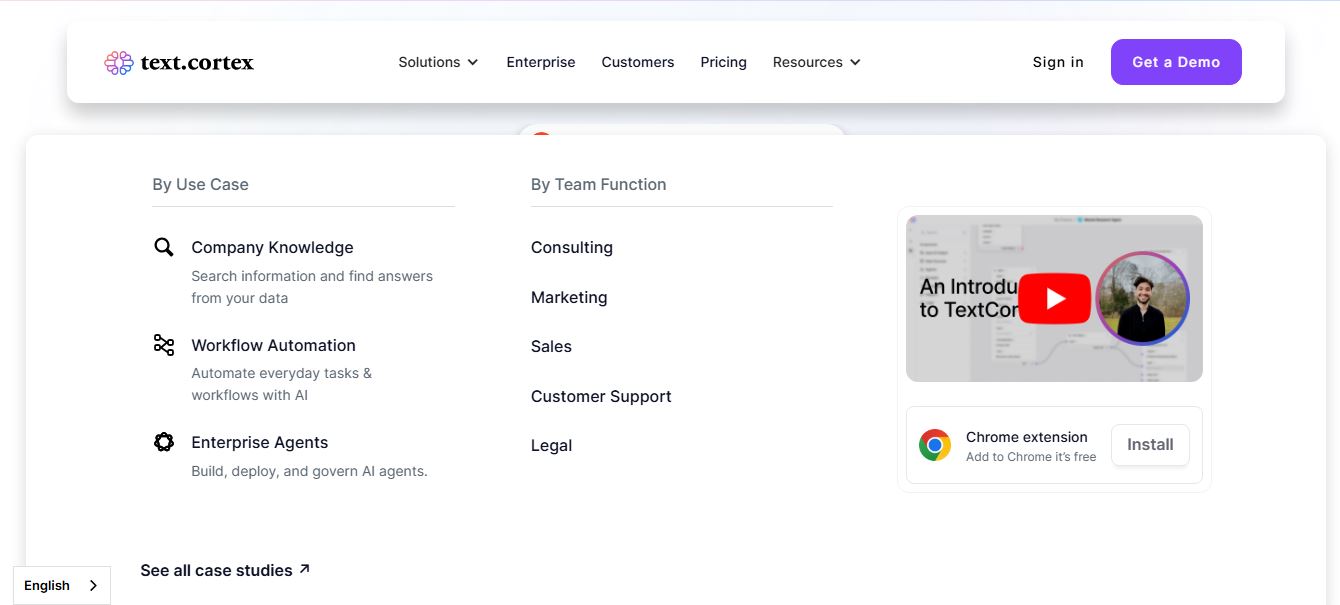Click the Resources menu label
The width and height of the screenshot is (1340, 605).
[x=808, y=62]
